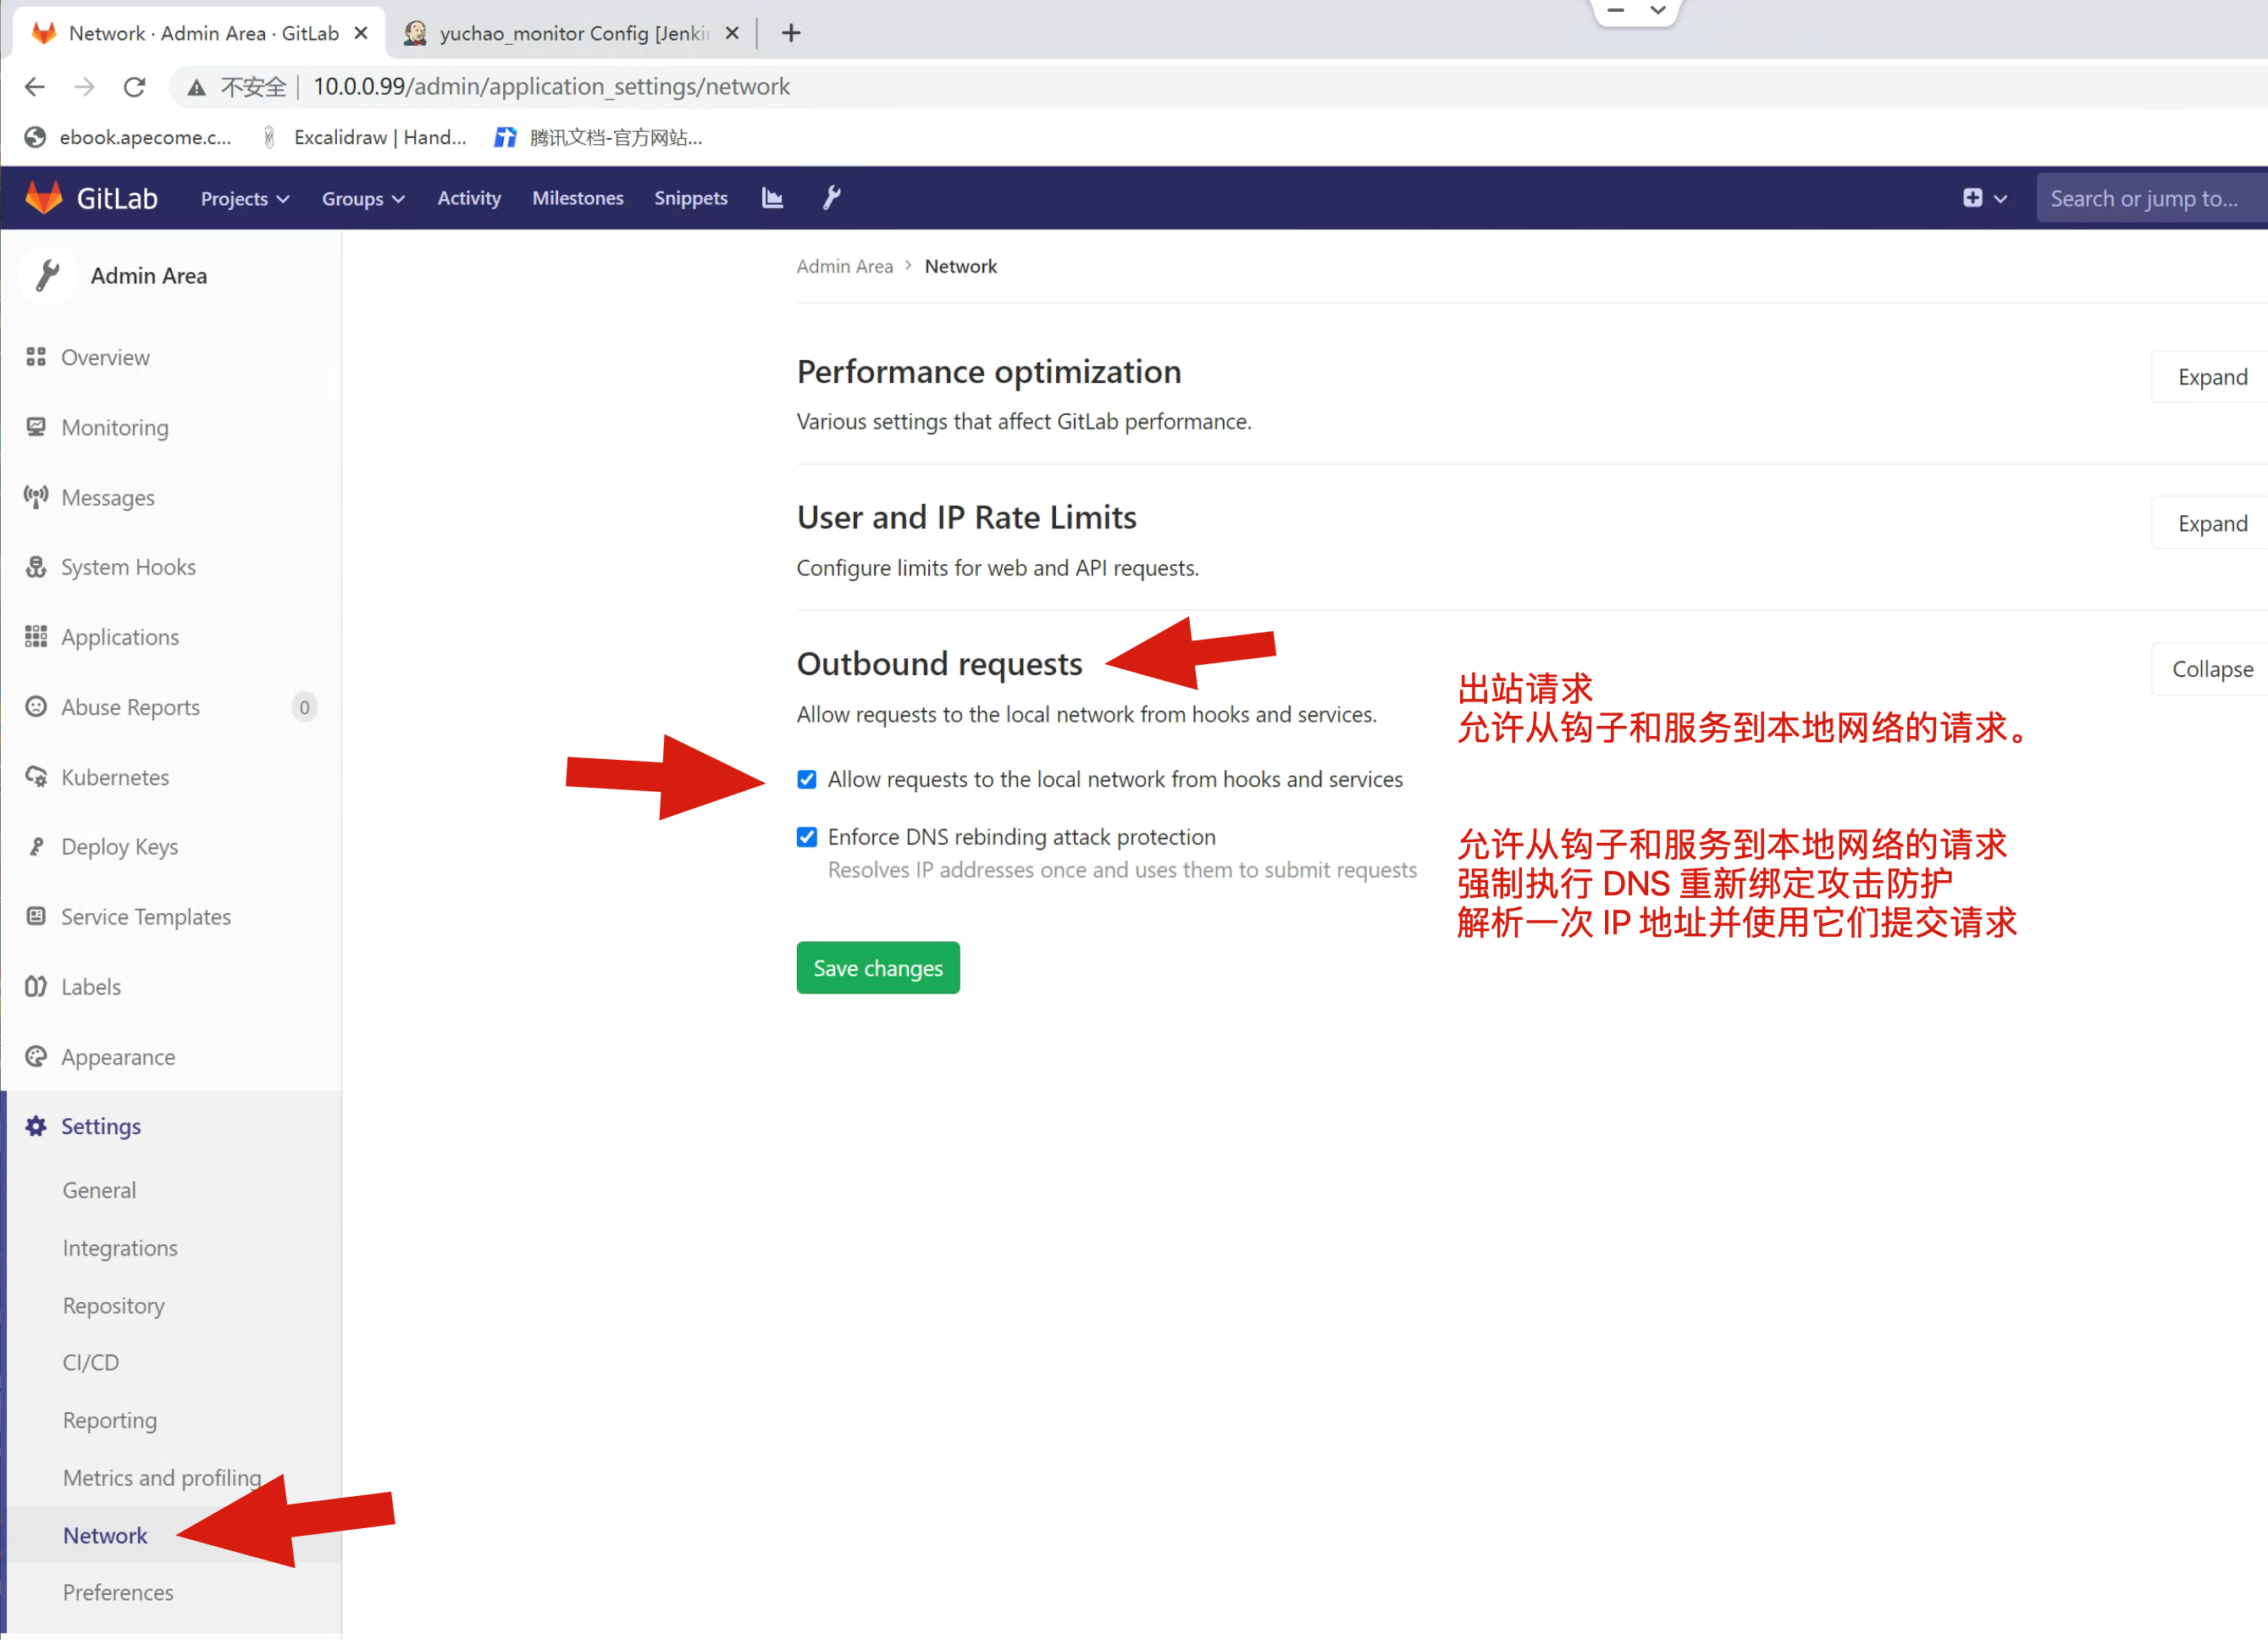Open the Projects dropdown menu
Image resolution: width=2268 pixels, height=1640 pixels.
click(x=244, y=198)
